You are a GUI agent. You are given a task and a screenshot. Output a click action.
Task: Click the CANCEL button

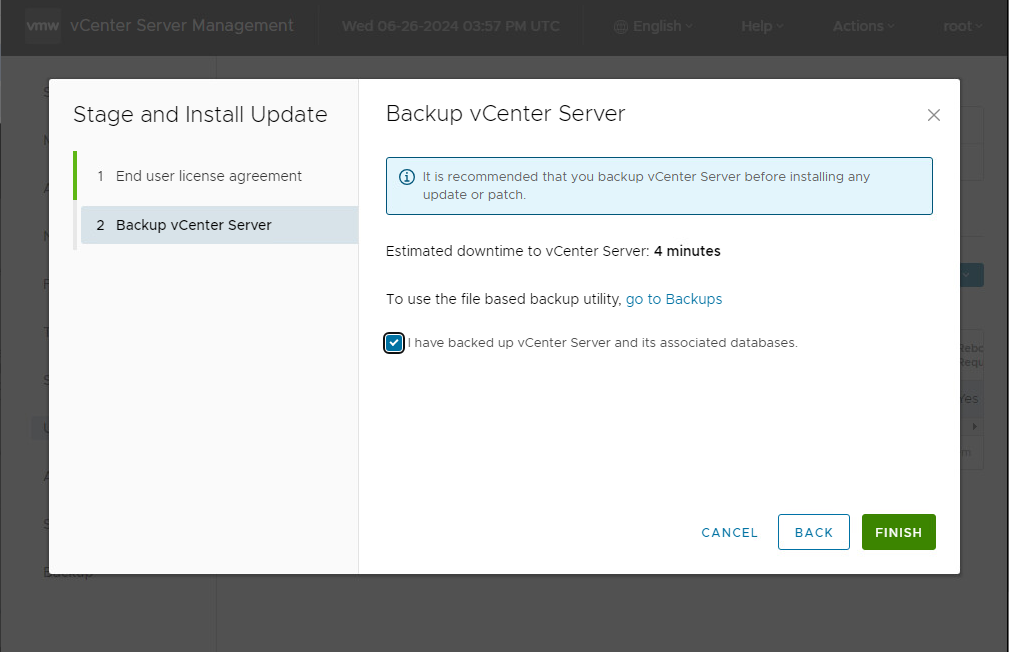[x=729, y=533]
